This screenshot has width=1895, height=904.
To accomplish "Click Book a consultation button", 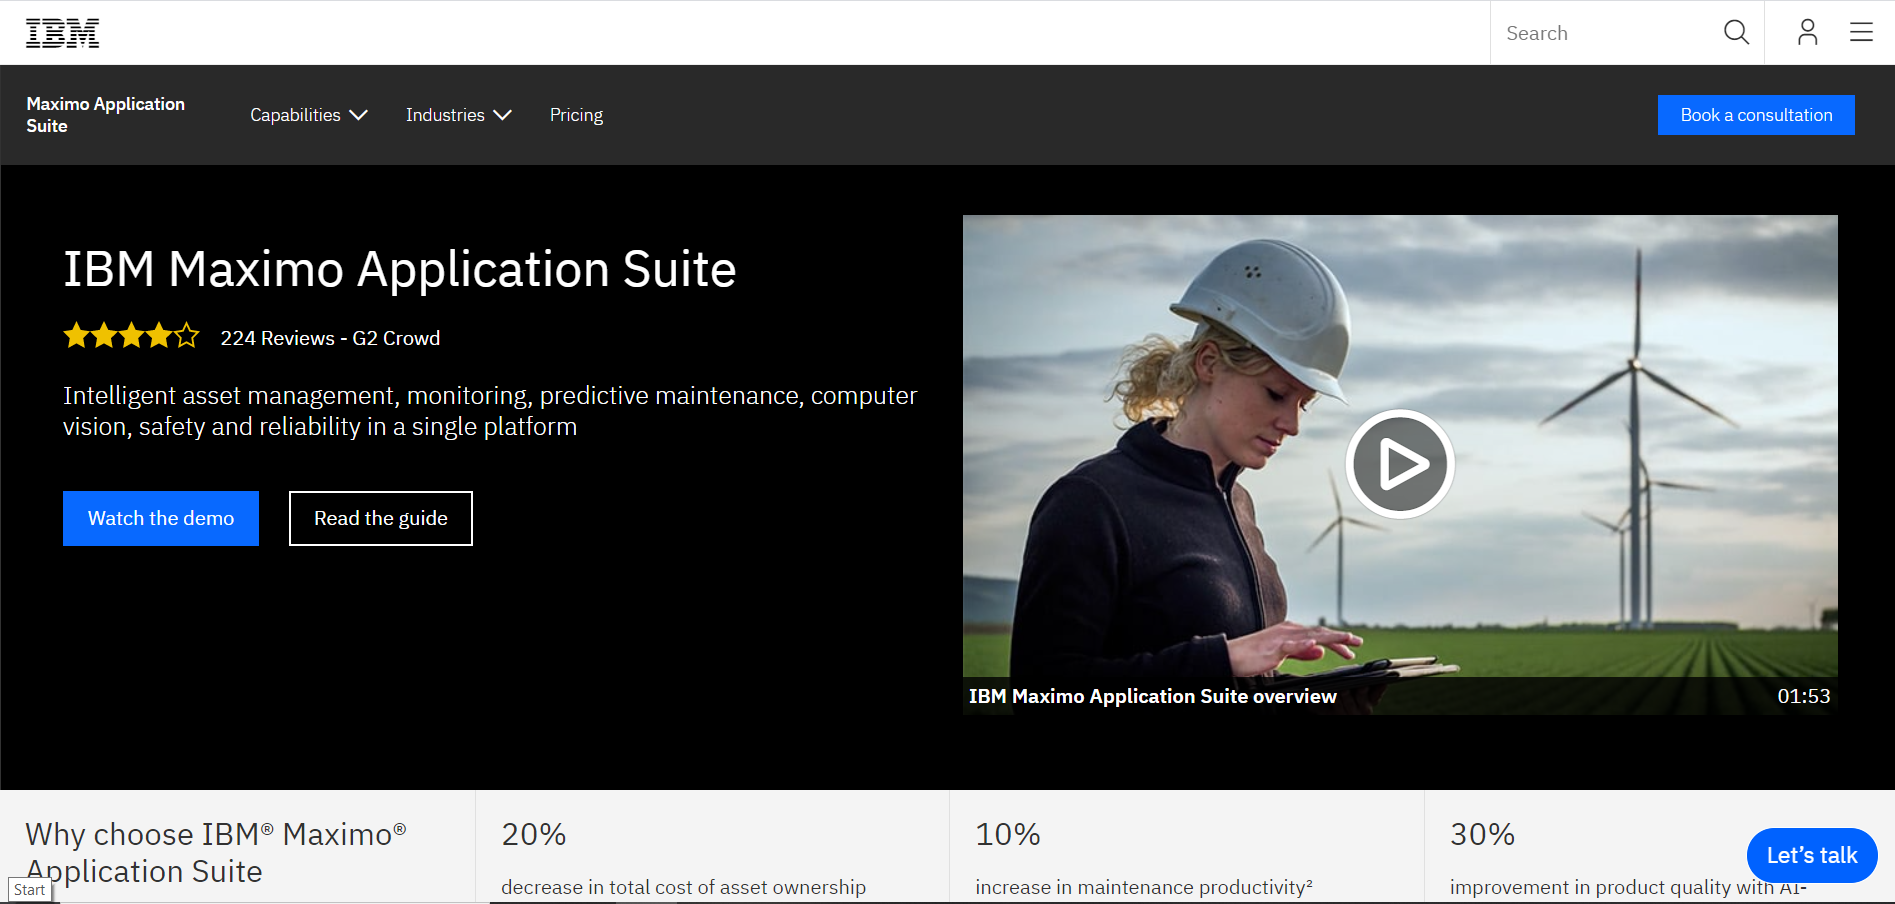I will (1756, 115).
